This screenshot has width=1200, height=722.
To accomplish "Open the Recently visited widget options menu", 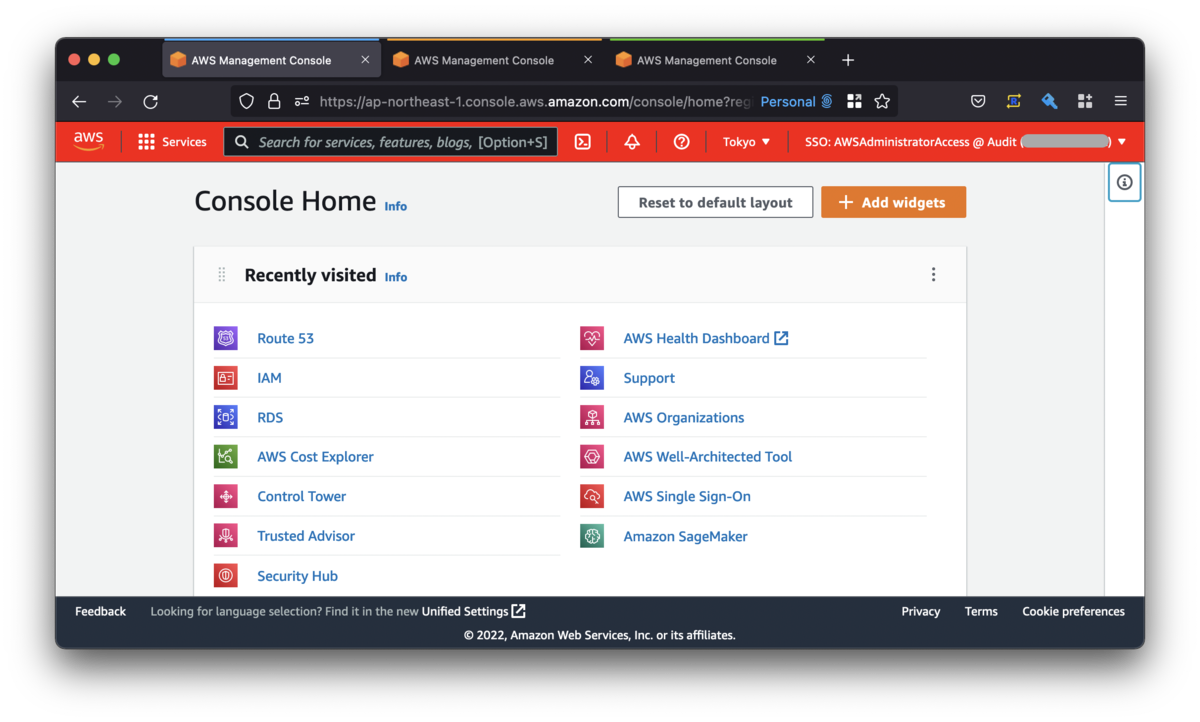I will pyautogui.click(x=933, y=274).
